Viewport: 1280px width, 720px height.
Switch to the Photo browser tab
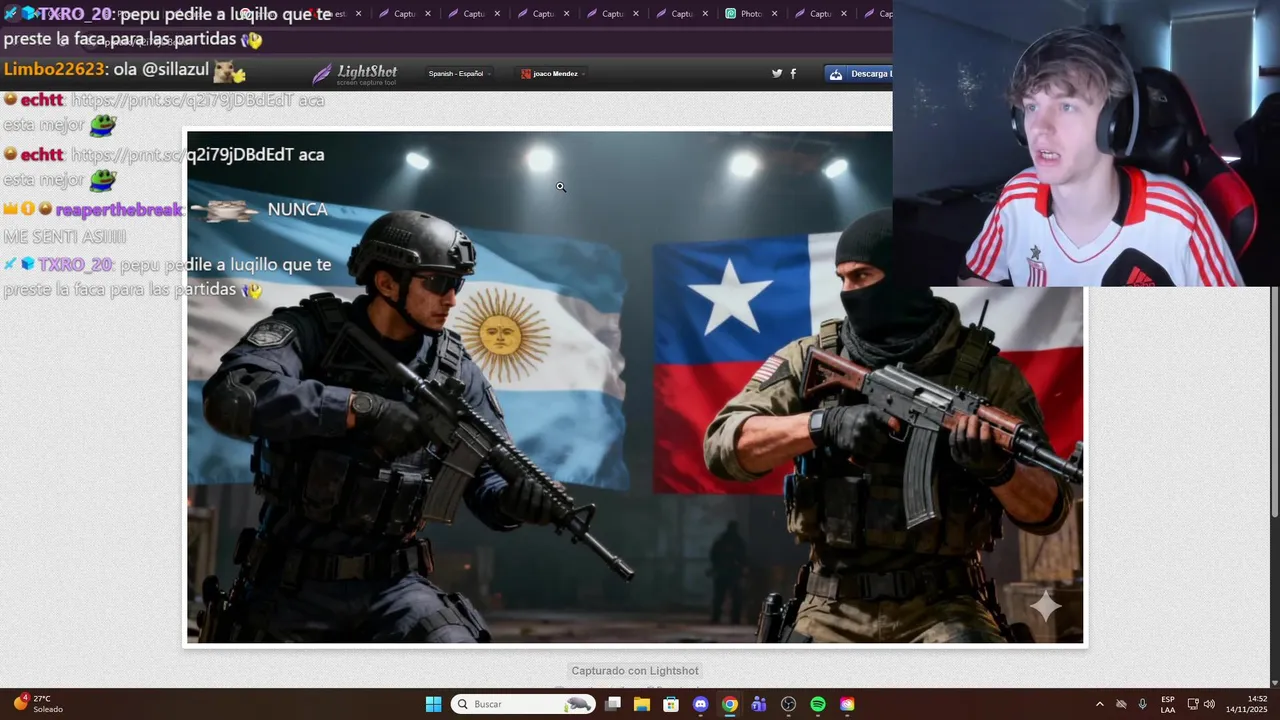tap(751, 14)
